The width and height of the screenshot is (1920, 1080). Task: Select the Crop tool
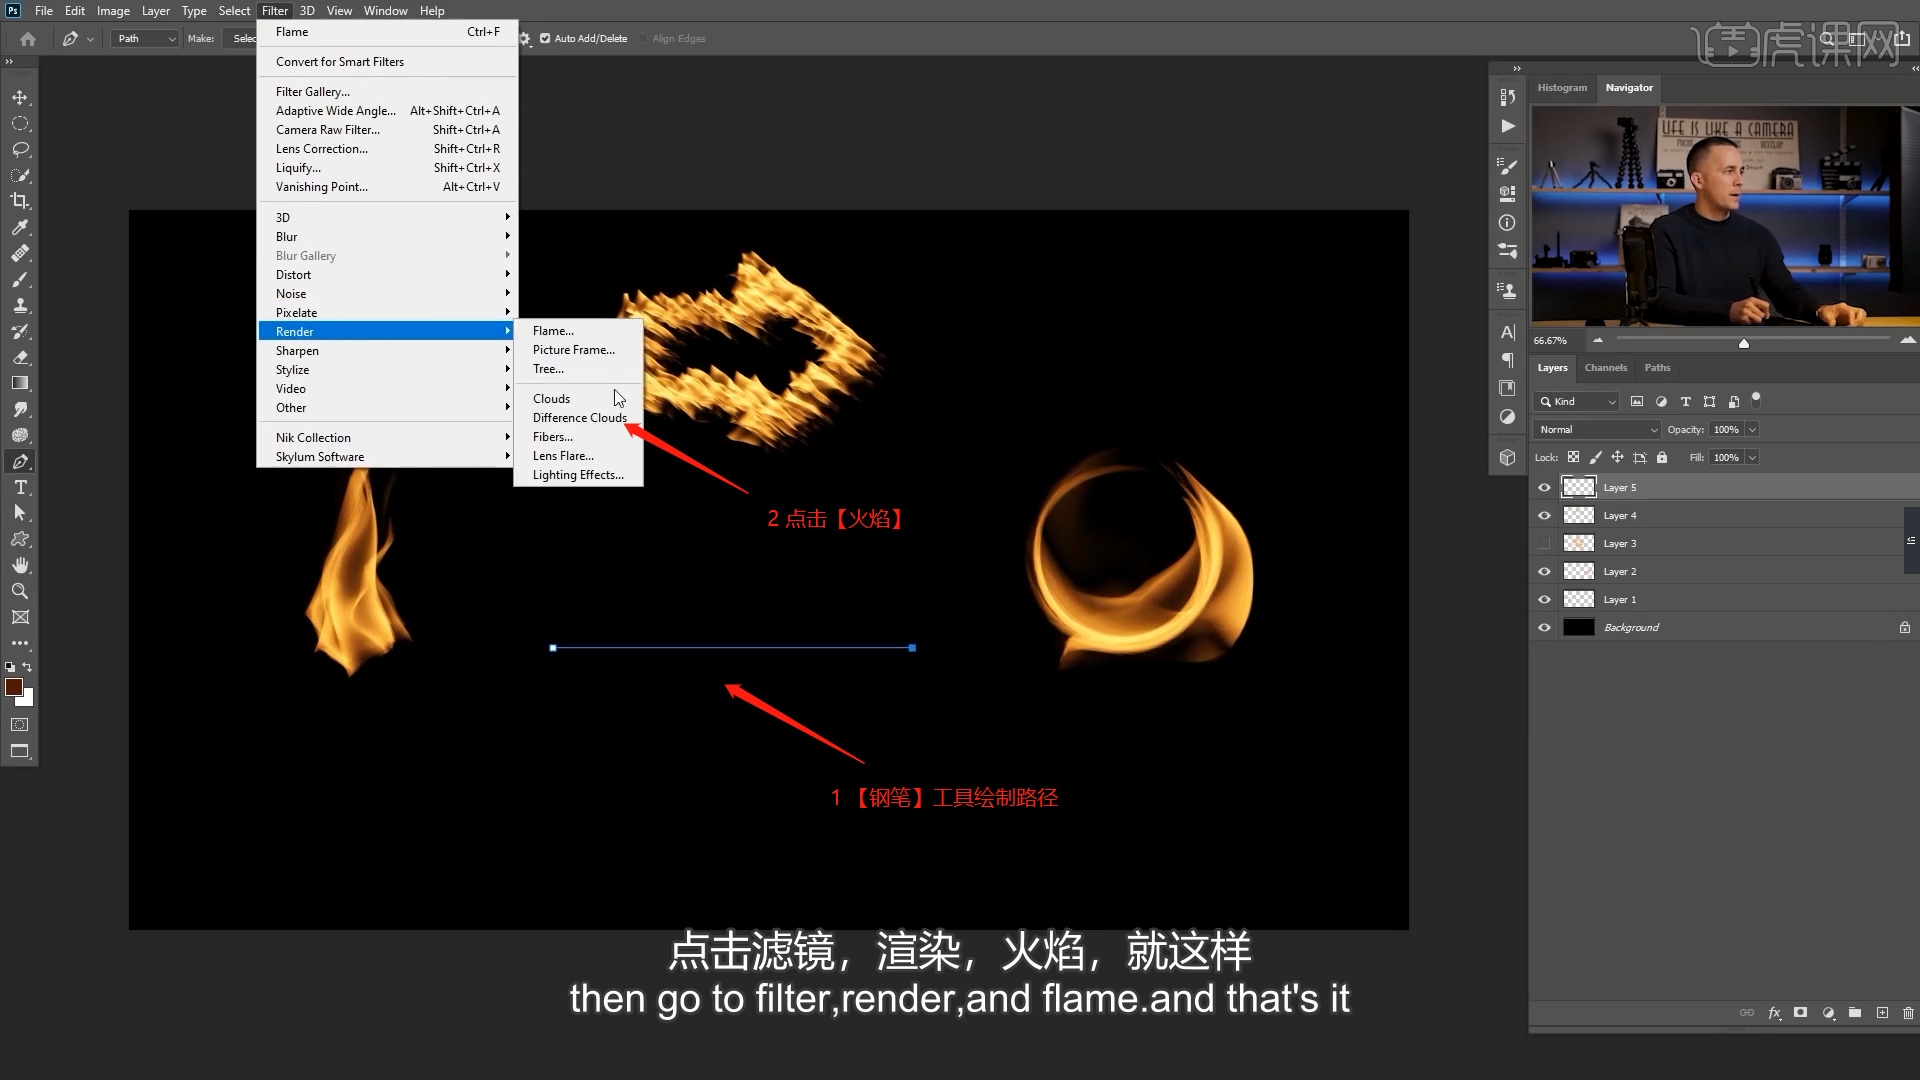[20, 201]
